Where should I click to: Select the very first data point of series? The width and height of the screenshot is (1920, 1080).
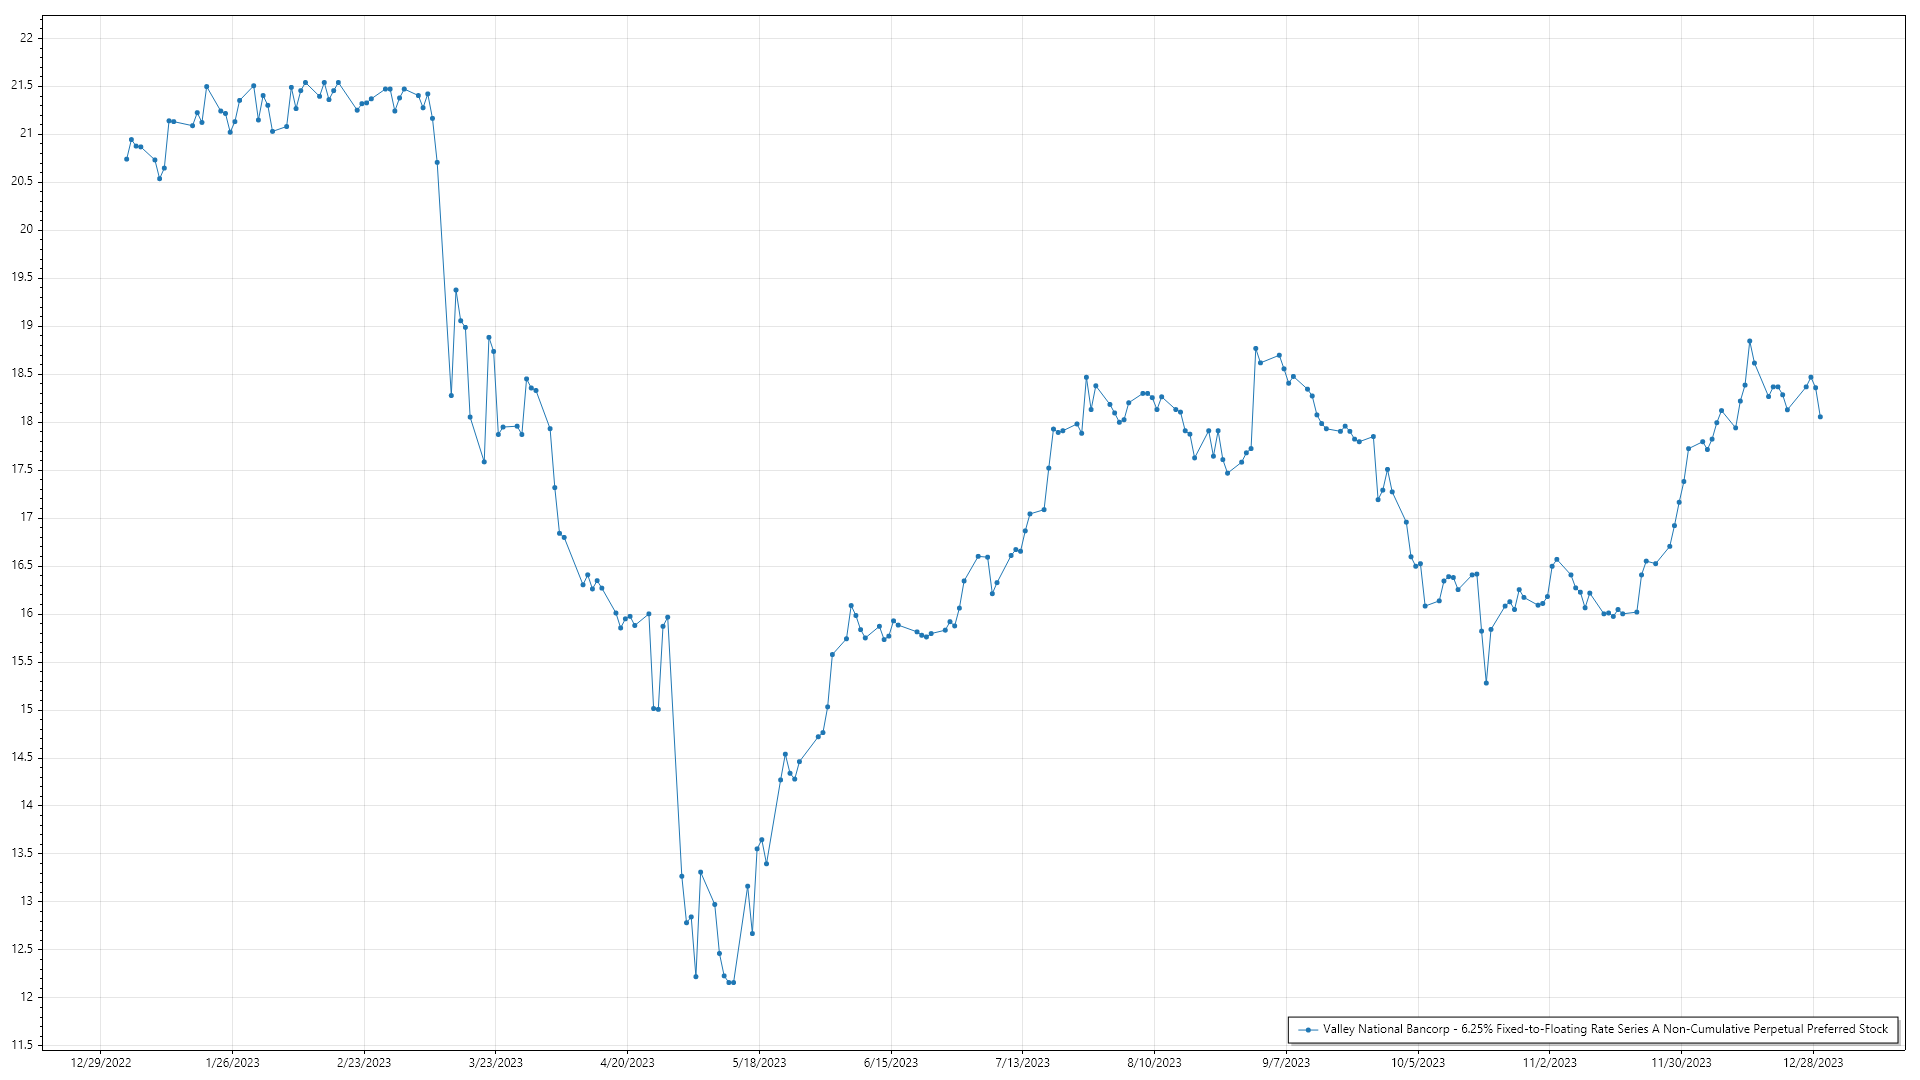[x=126, y=159]
